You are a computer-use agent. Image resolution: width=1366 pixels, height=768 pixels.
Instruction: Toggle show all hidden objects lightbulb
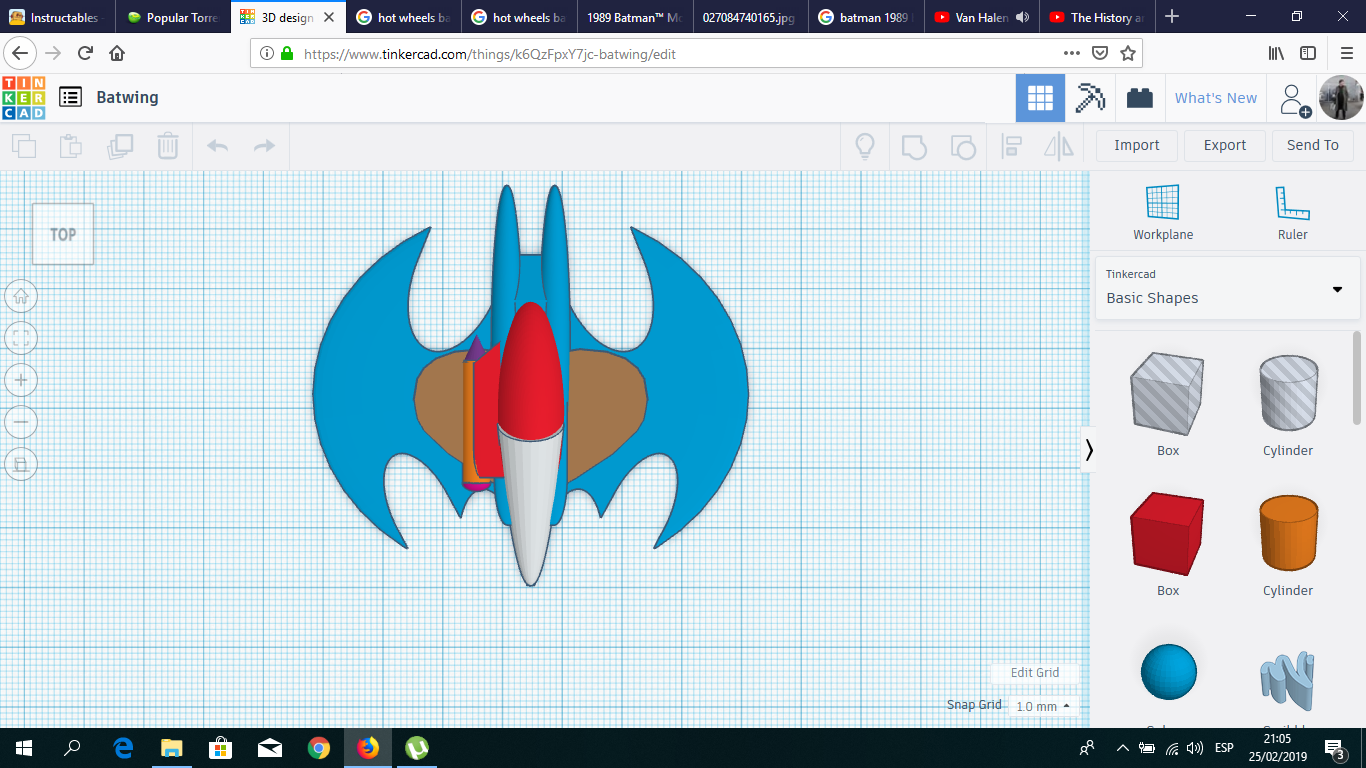[864, 146]
